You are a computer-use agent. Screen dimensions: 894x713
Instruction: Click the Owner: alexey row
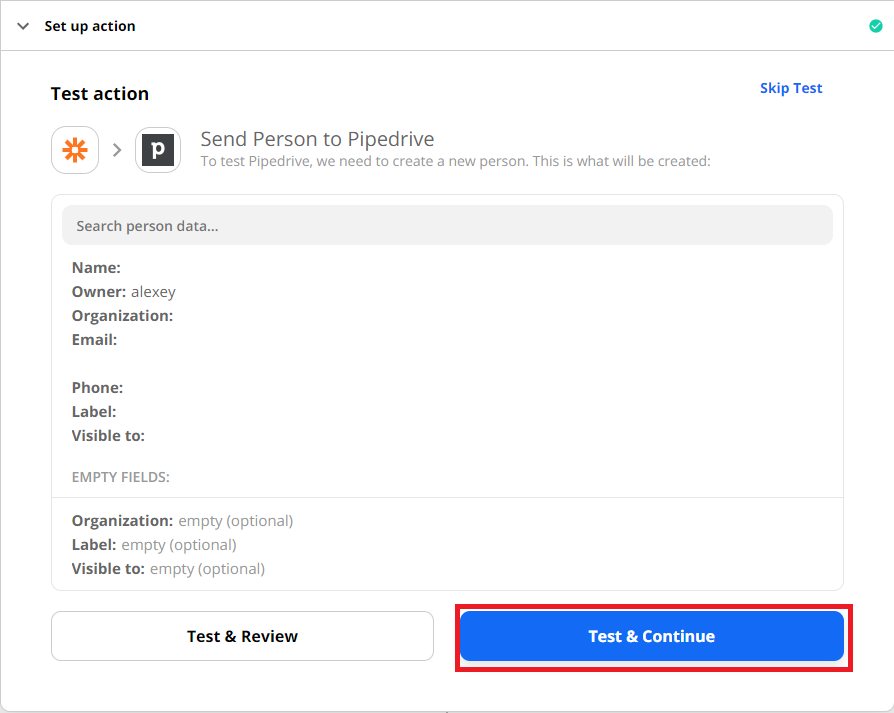124,292
